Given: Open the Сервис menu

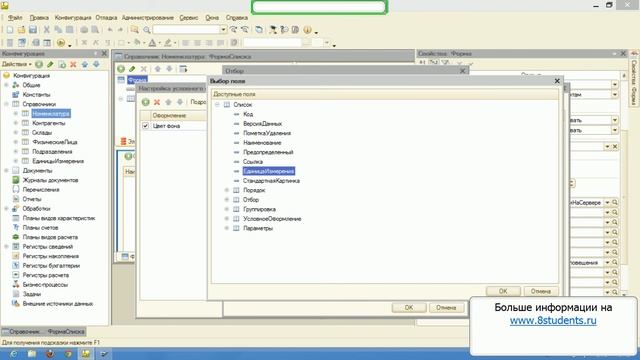Looking at the screenshot, I should pos(189,18).
